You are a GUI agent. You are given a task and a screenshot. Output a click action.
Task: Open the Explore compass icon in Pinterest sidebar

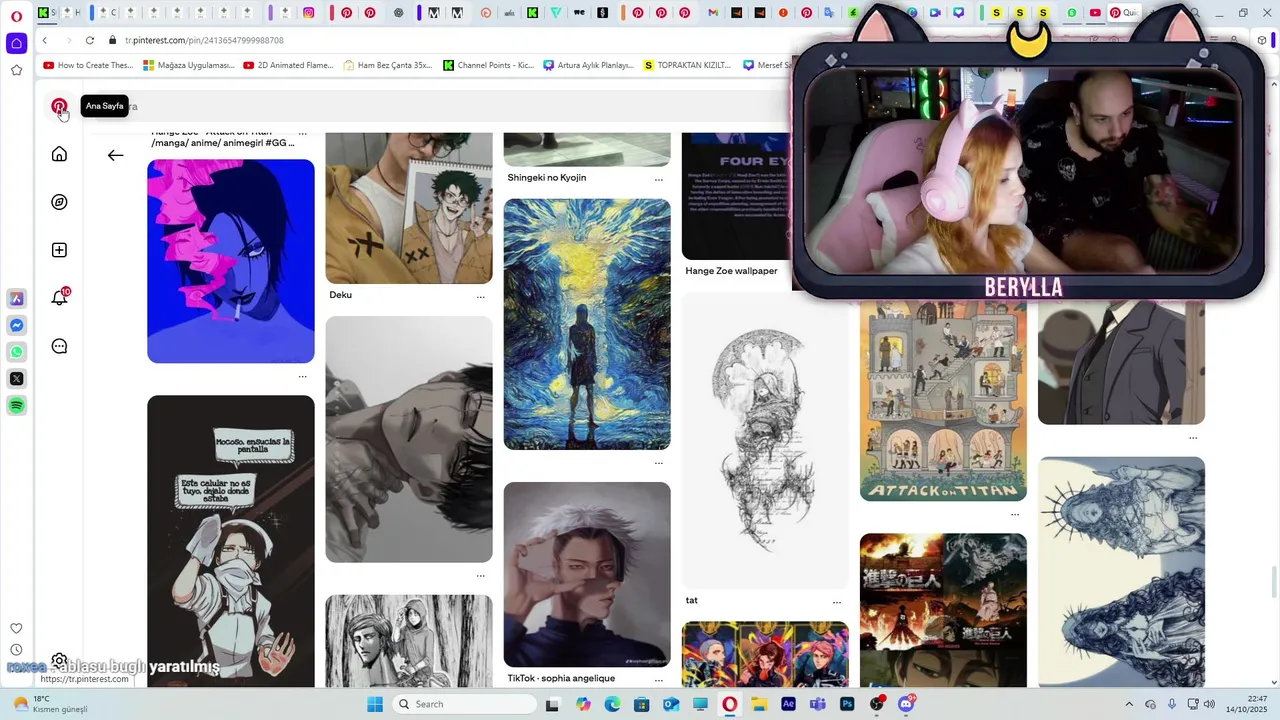tap(59, 202)
